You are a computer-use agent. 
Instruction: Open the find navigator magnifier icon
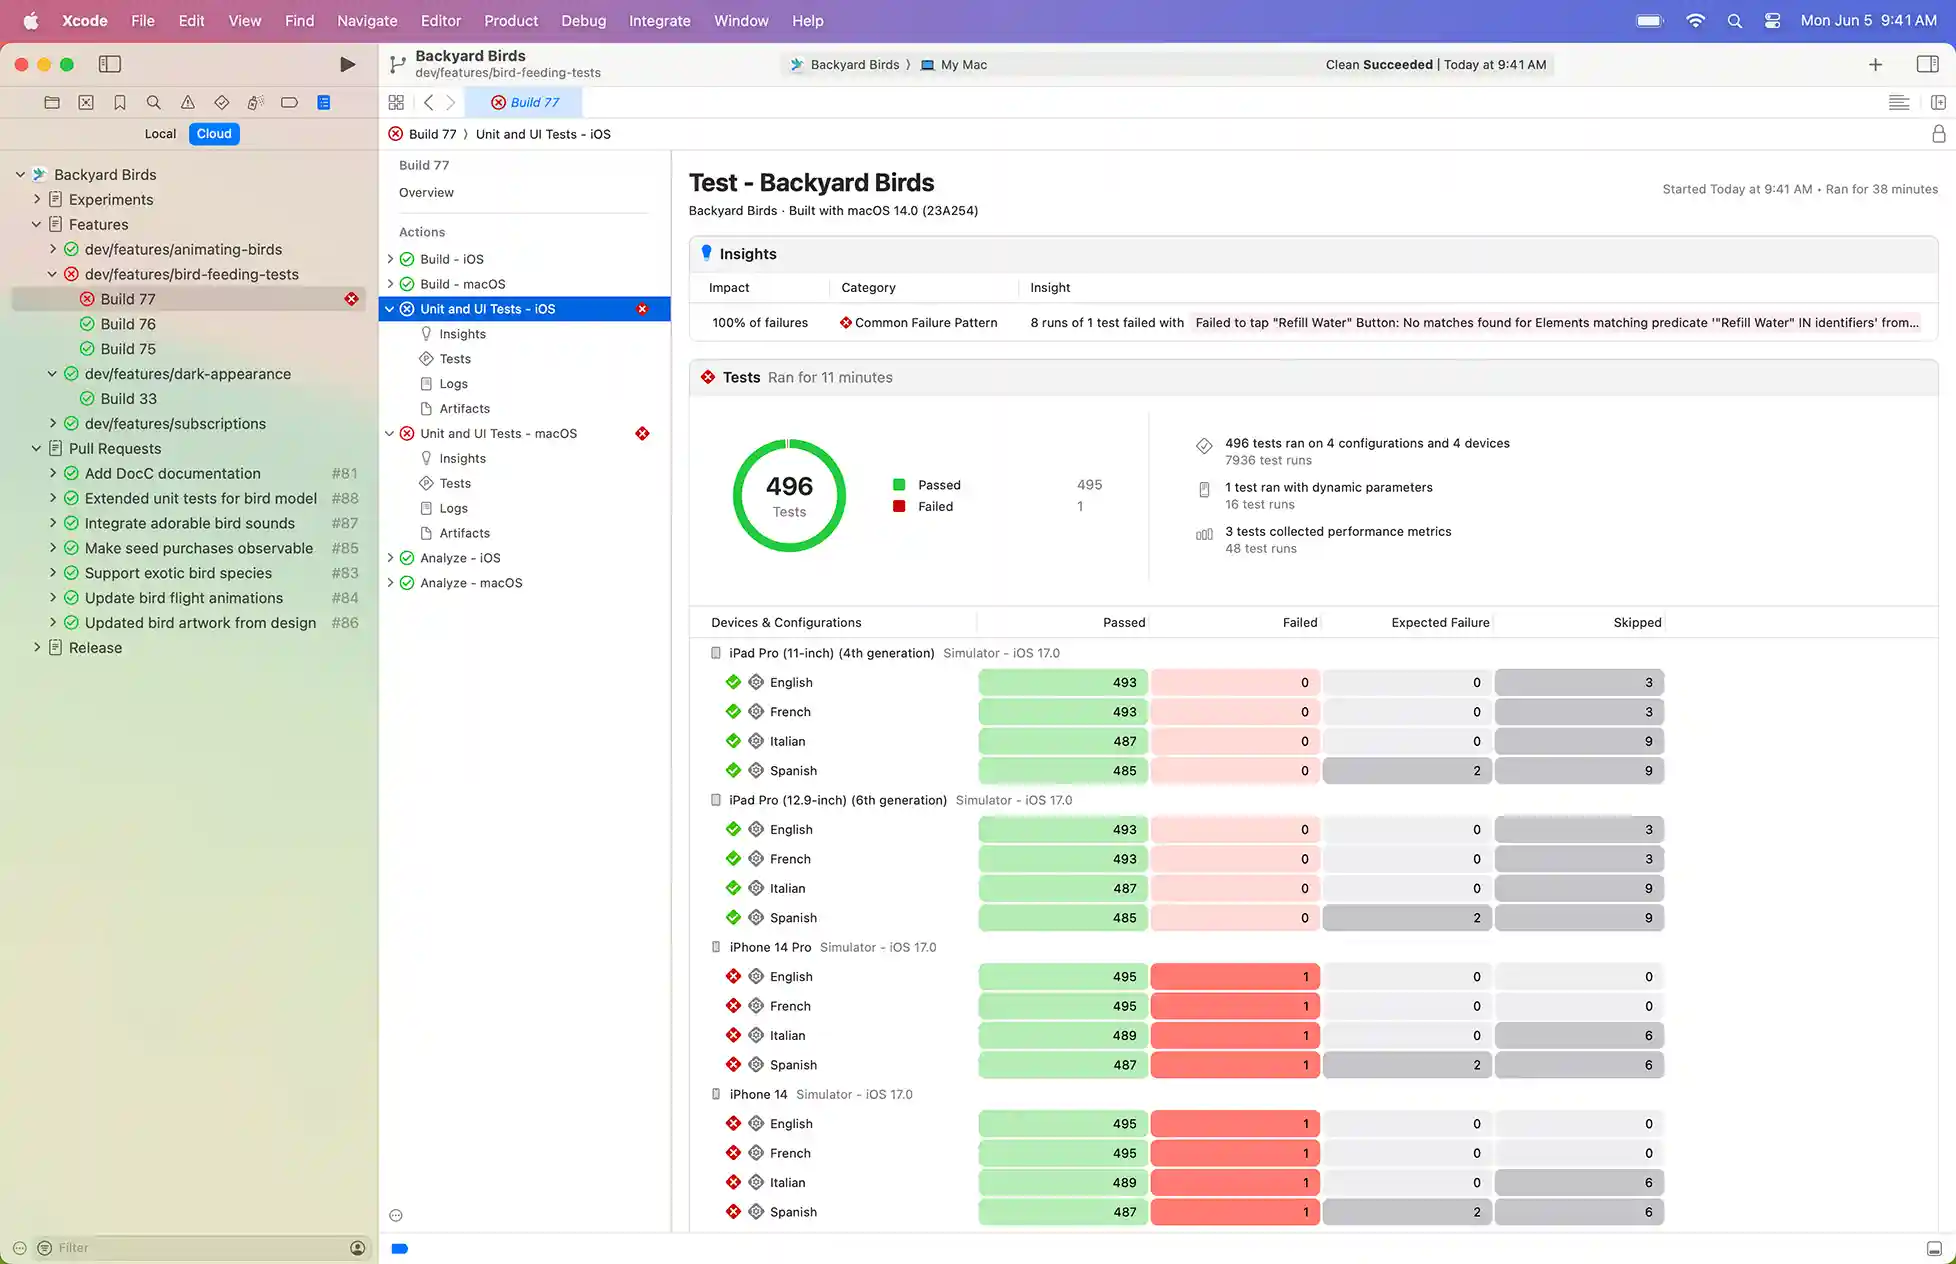tap(153, 102)
